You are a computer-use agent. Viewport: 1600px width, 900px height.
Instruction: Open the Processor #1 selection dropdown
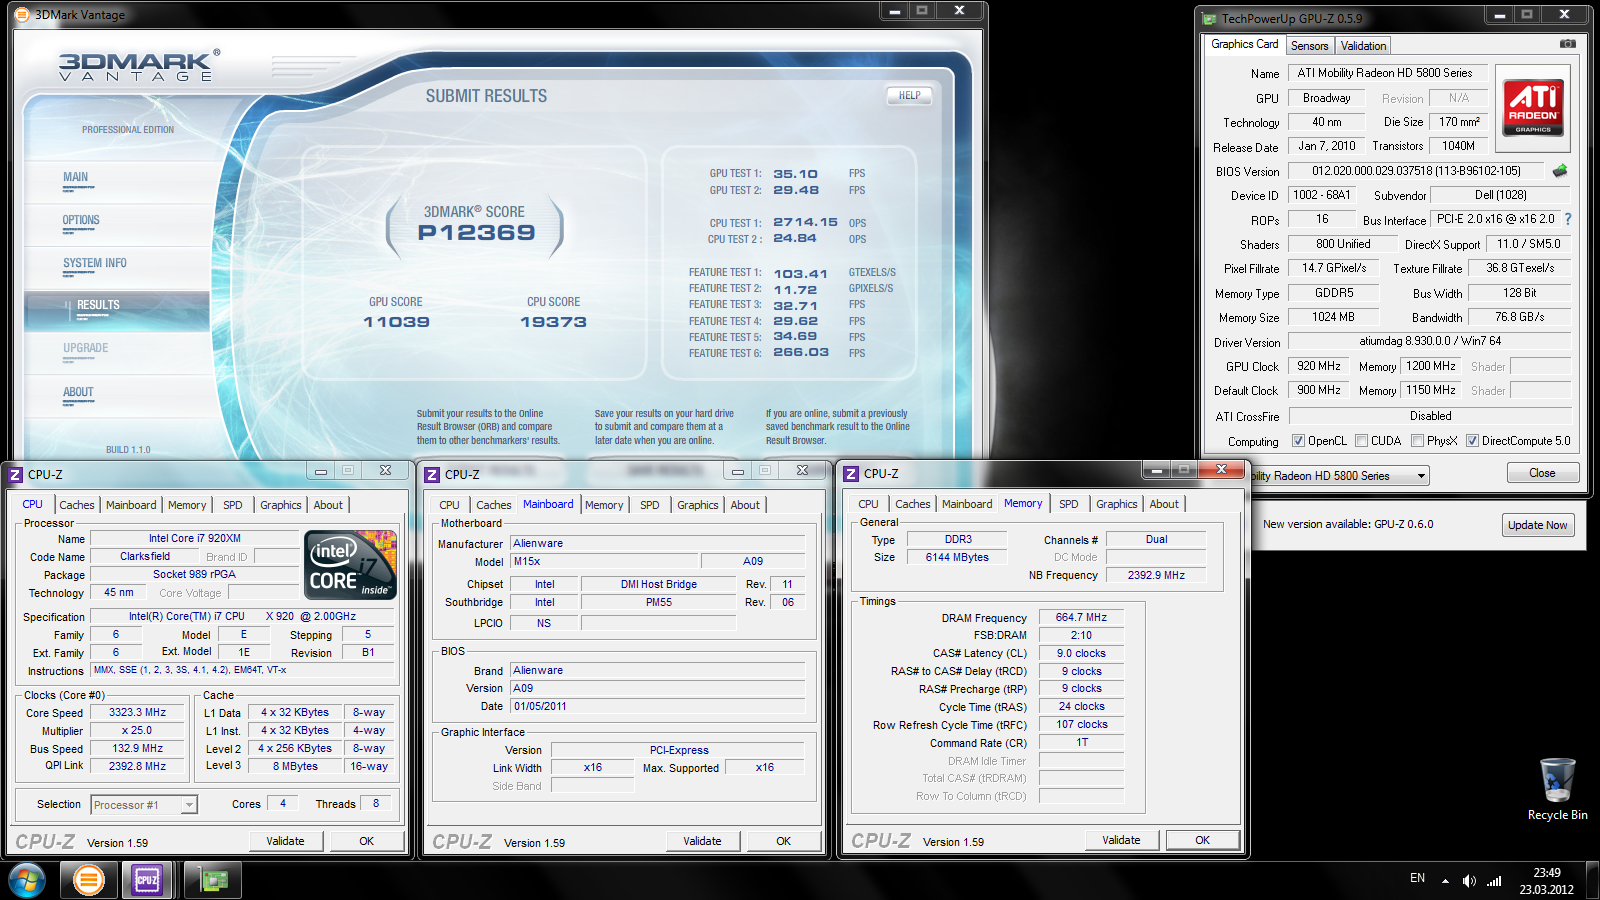(144, 804)
